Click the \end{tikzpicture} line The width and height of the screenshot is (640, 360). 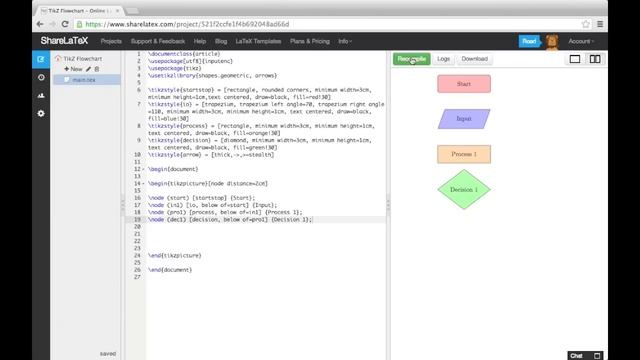point(175,256)
